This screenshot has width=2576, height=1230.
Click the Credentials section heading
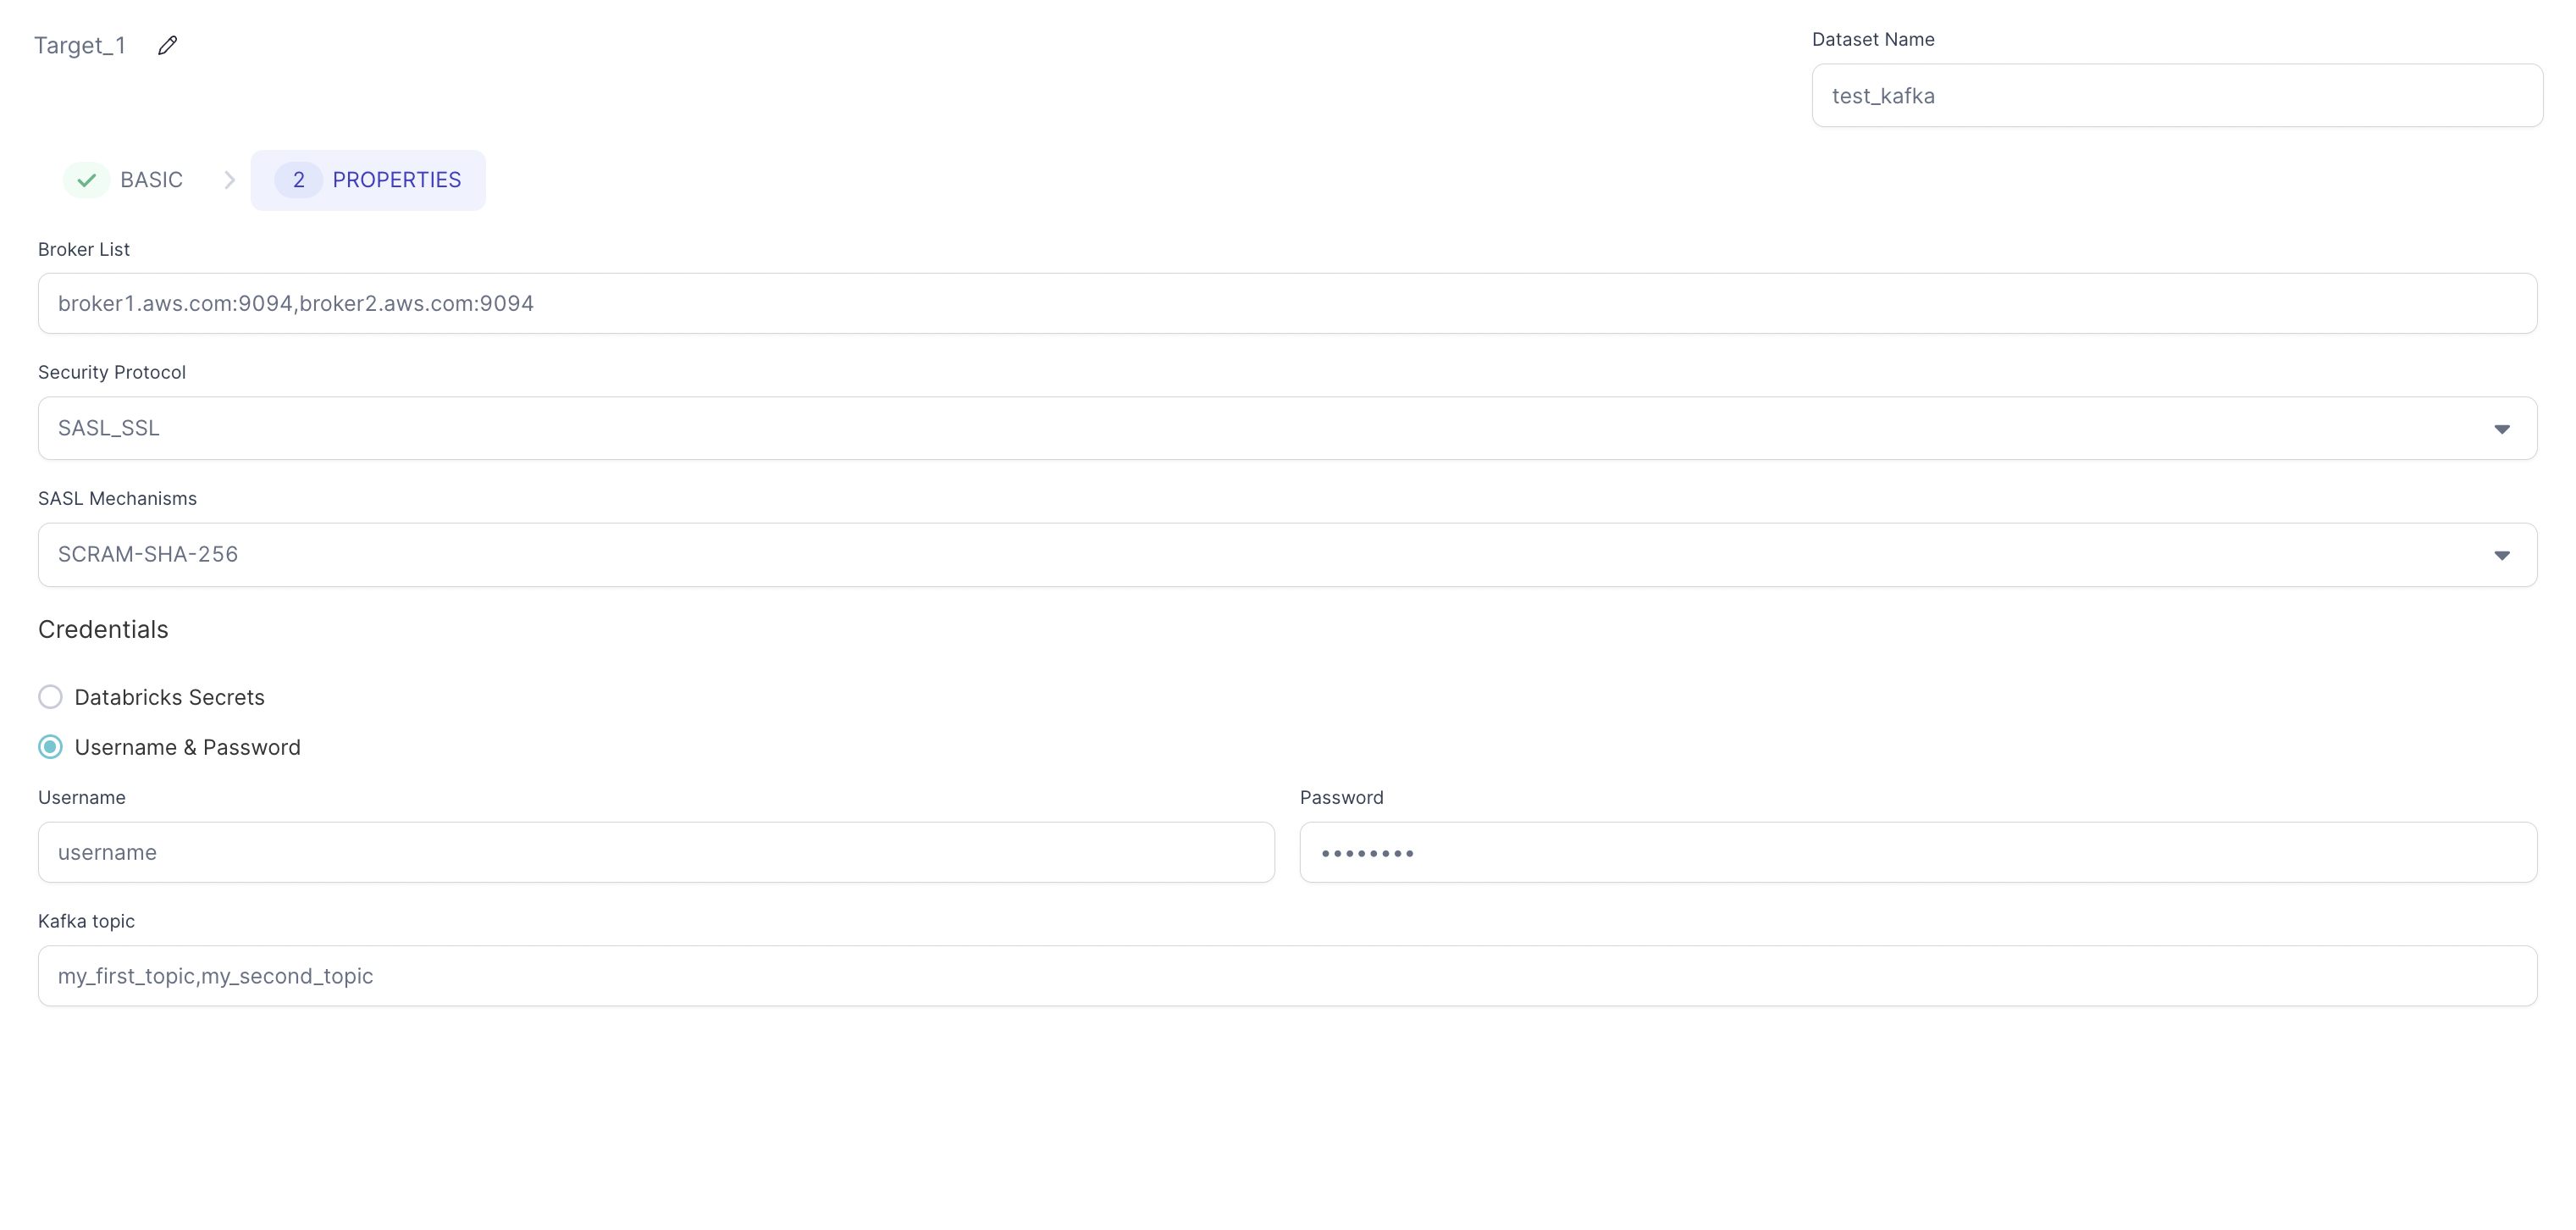click(x=103, y=629)
